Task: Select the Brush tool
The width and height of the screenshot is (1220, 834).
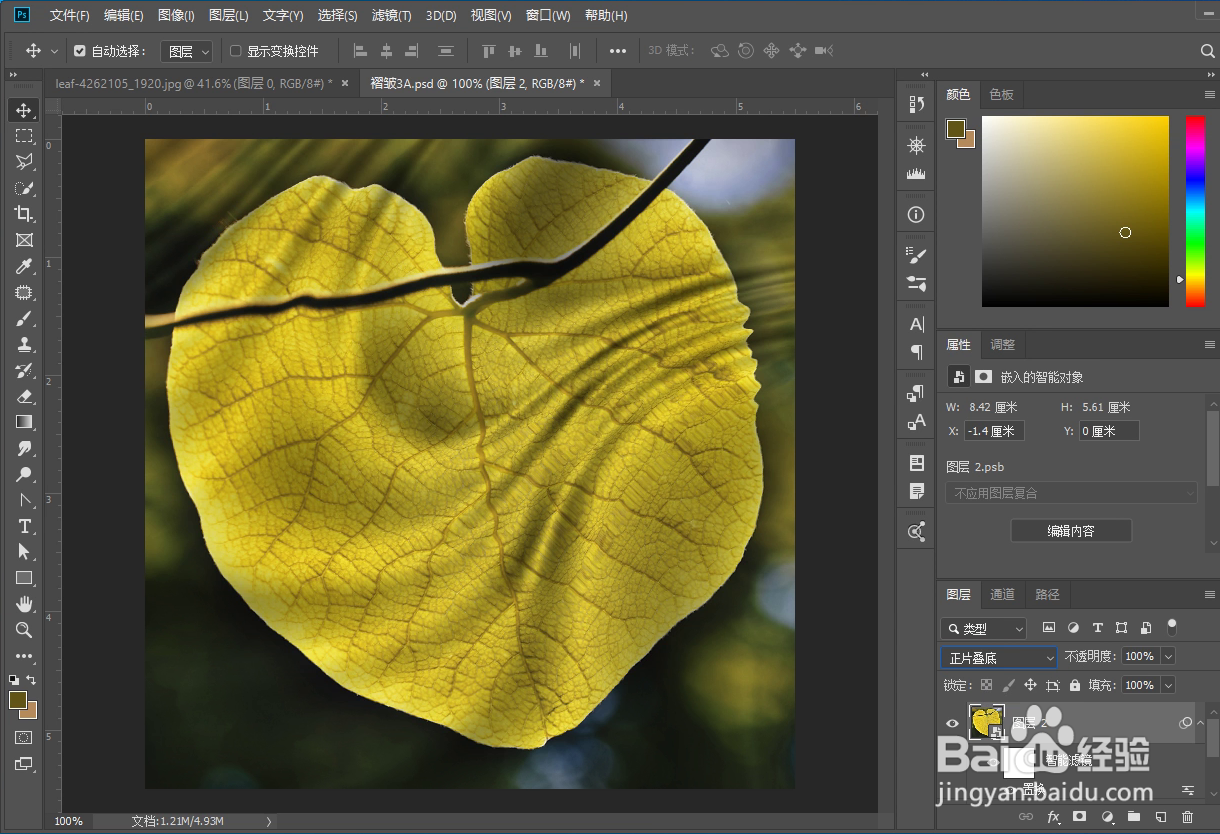Action: 24,318
